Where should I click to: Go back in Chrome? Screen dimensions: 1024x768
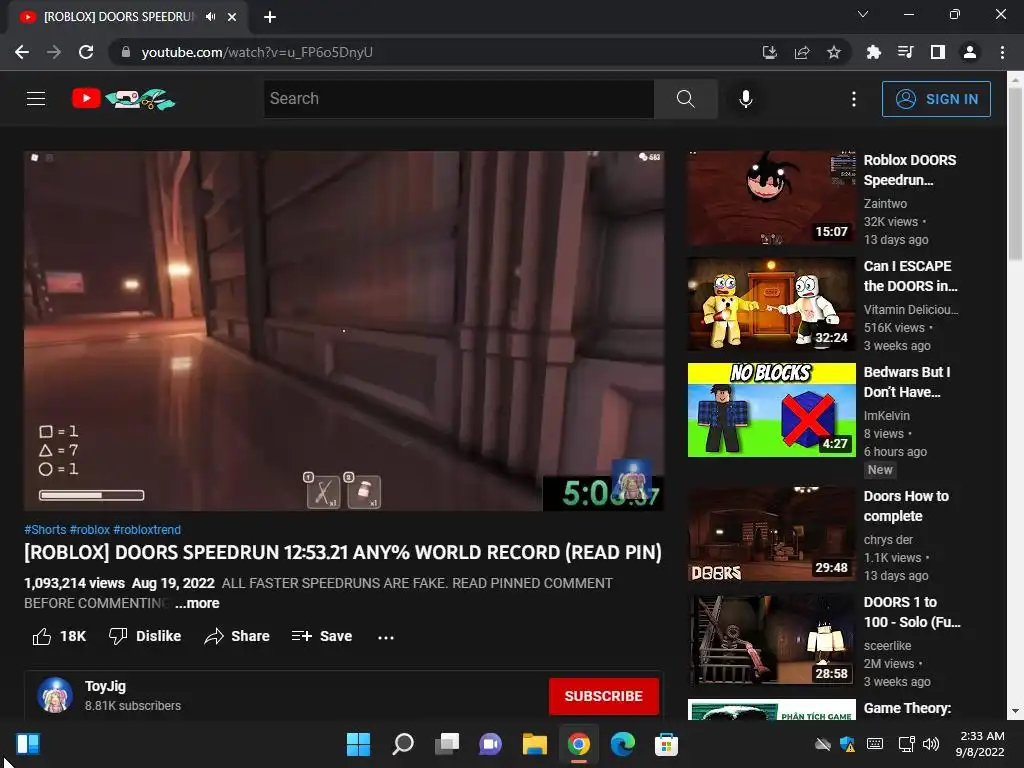pos(22,52)
